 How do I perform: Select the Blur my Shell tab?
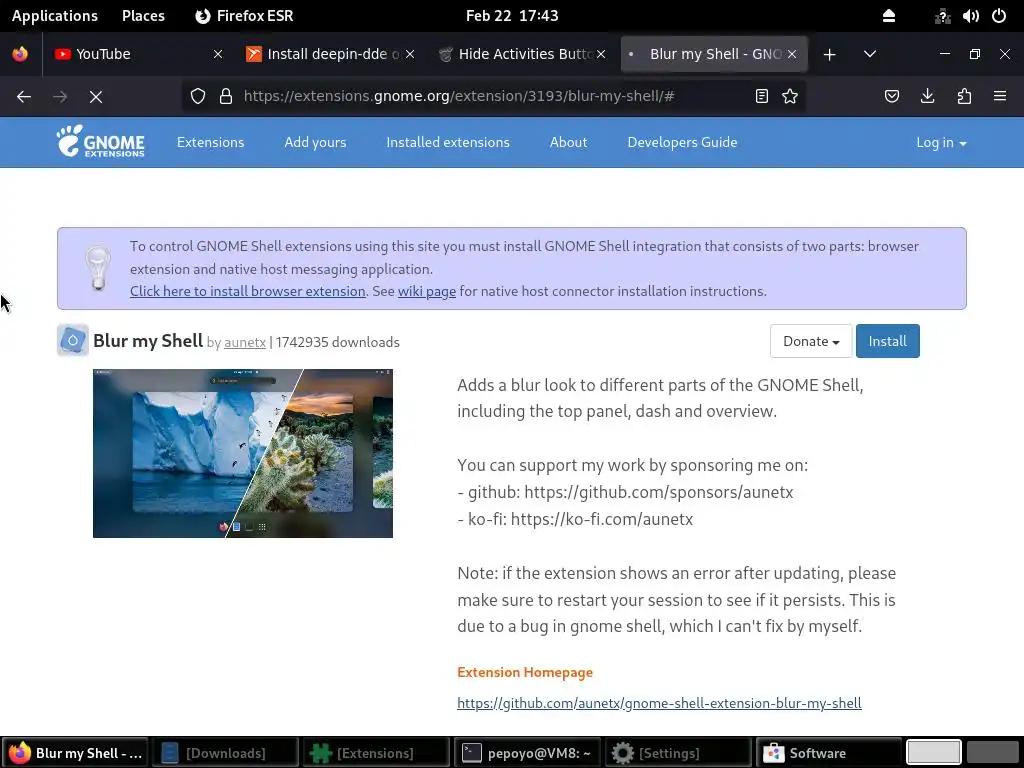click(714, 54)
